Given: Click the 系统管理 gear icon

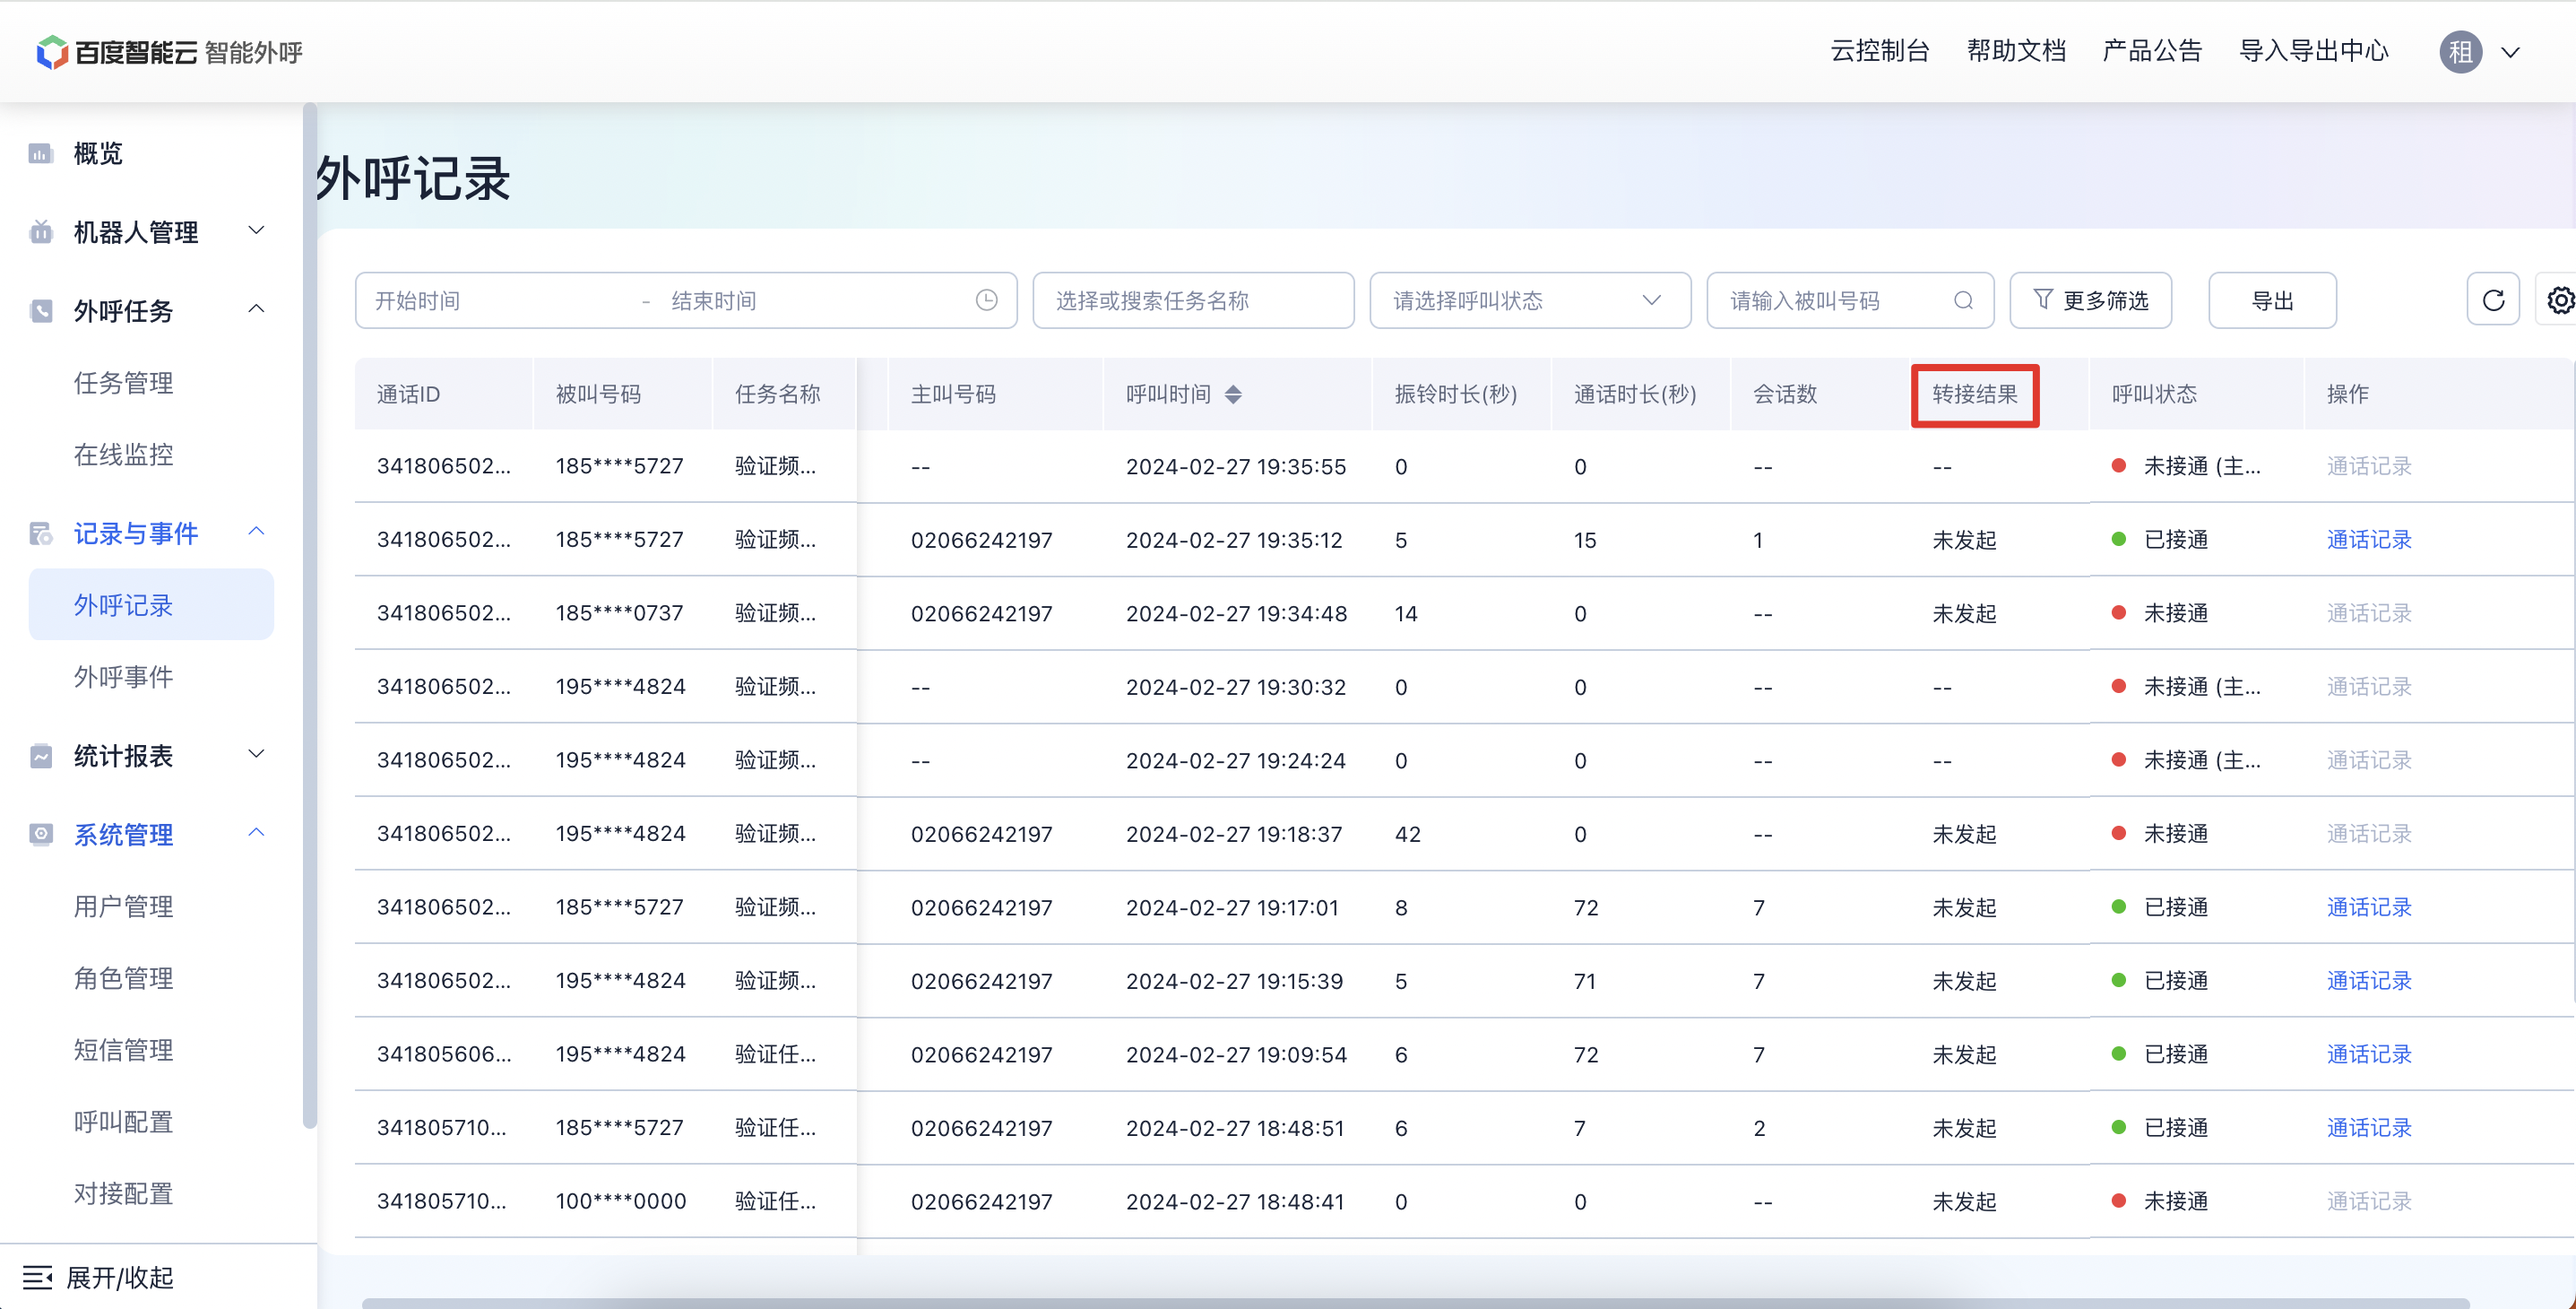Looking at the screenshot, I should pyautogui.click(x=40, y=834).
